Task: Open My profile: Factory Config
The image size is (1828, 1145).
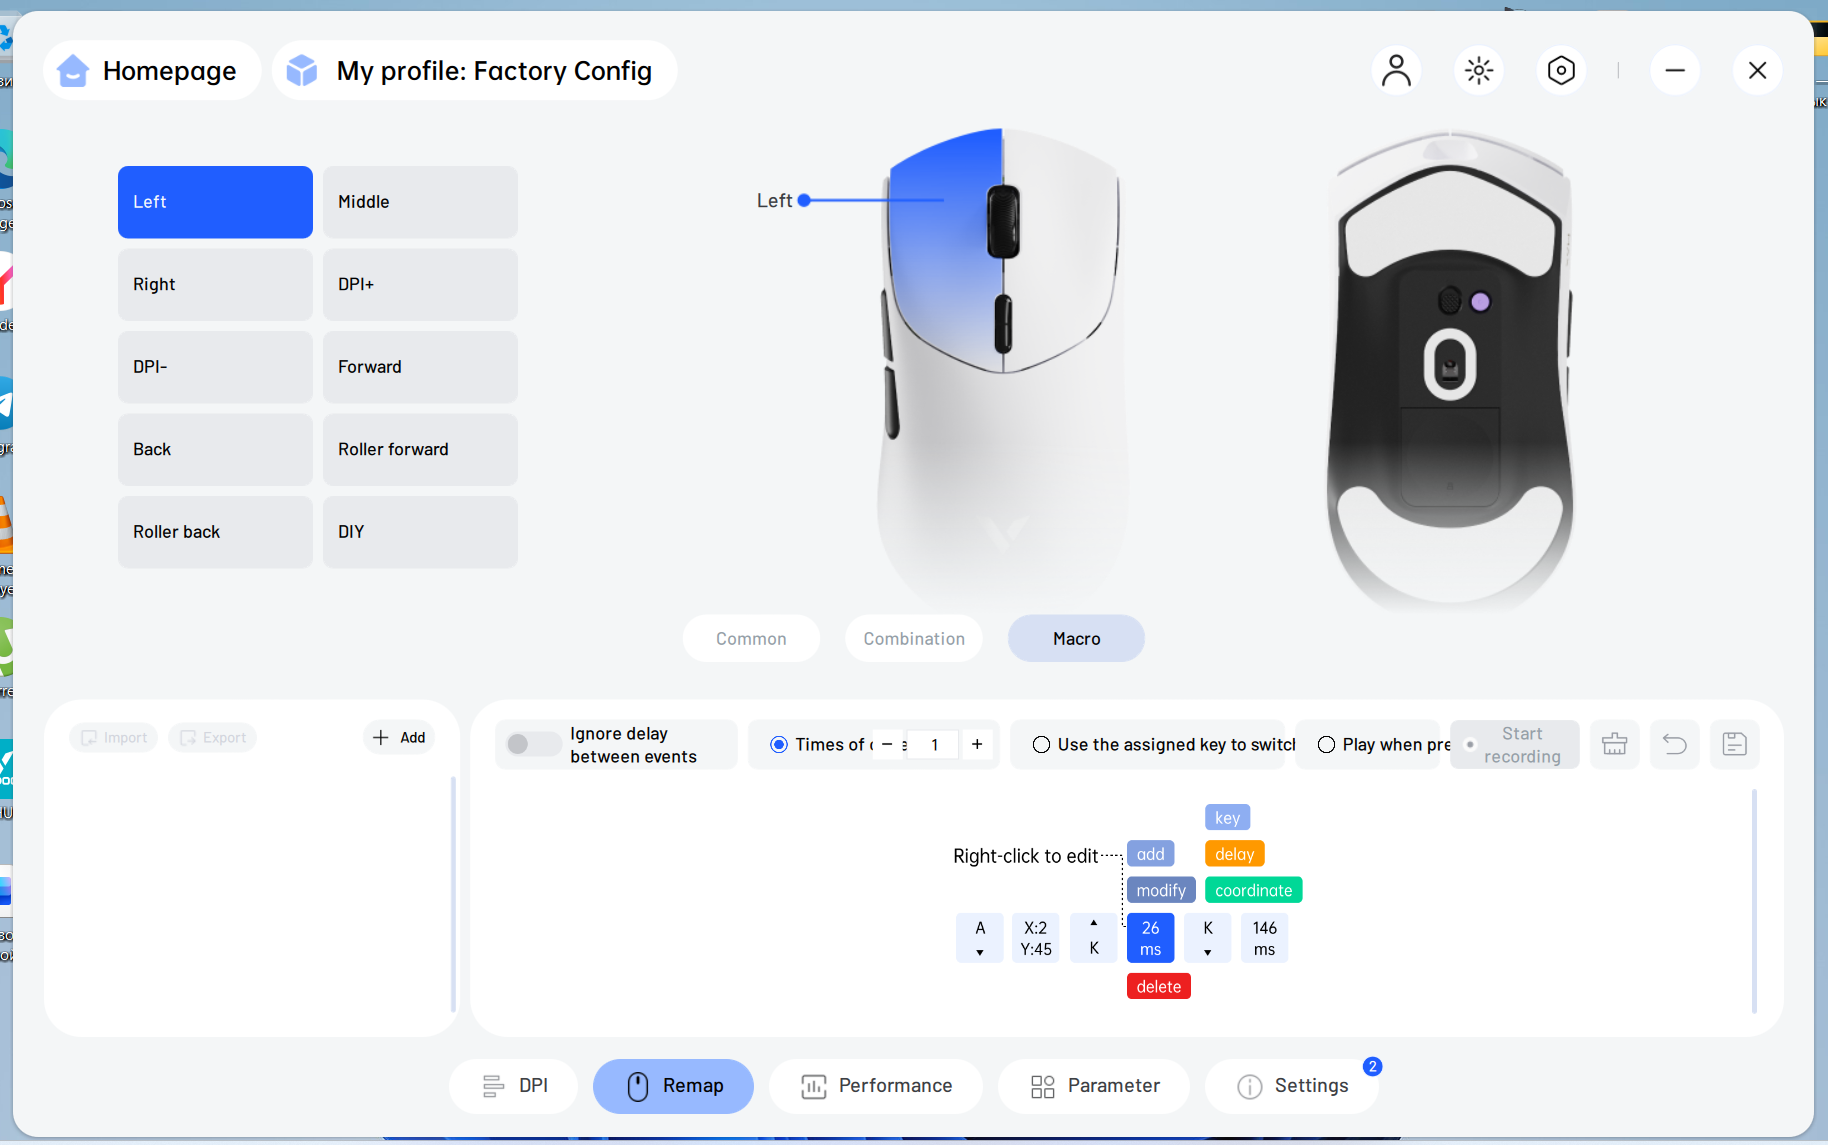Action: 475,71
